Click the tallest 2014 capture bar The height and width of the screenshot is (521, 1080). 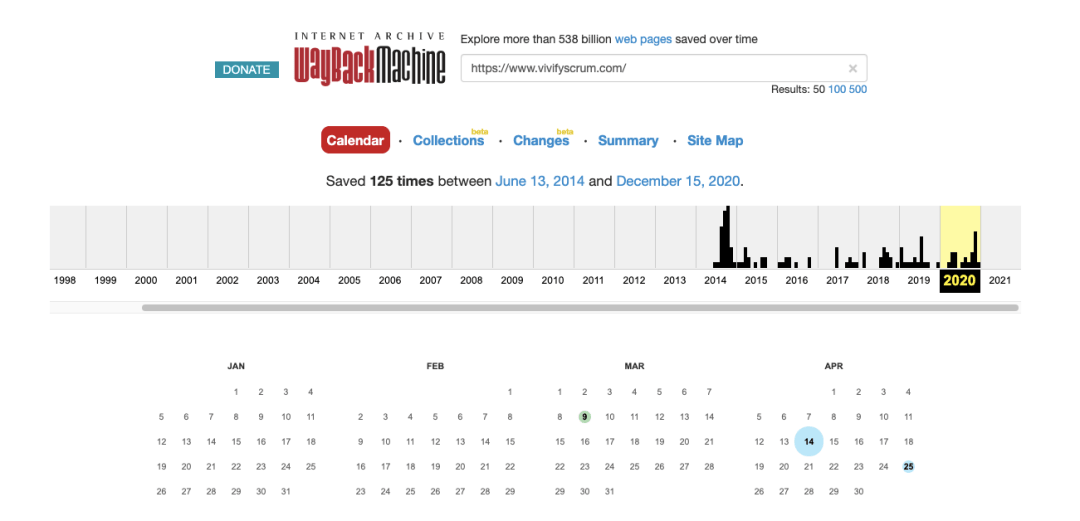point(726,236)
